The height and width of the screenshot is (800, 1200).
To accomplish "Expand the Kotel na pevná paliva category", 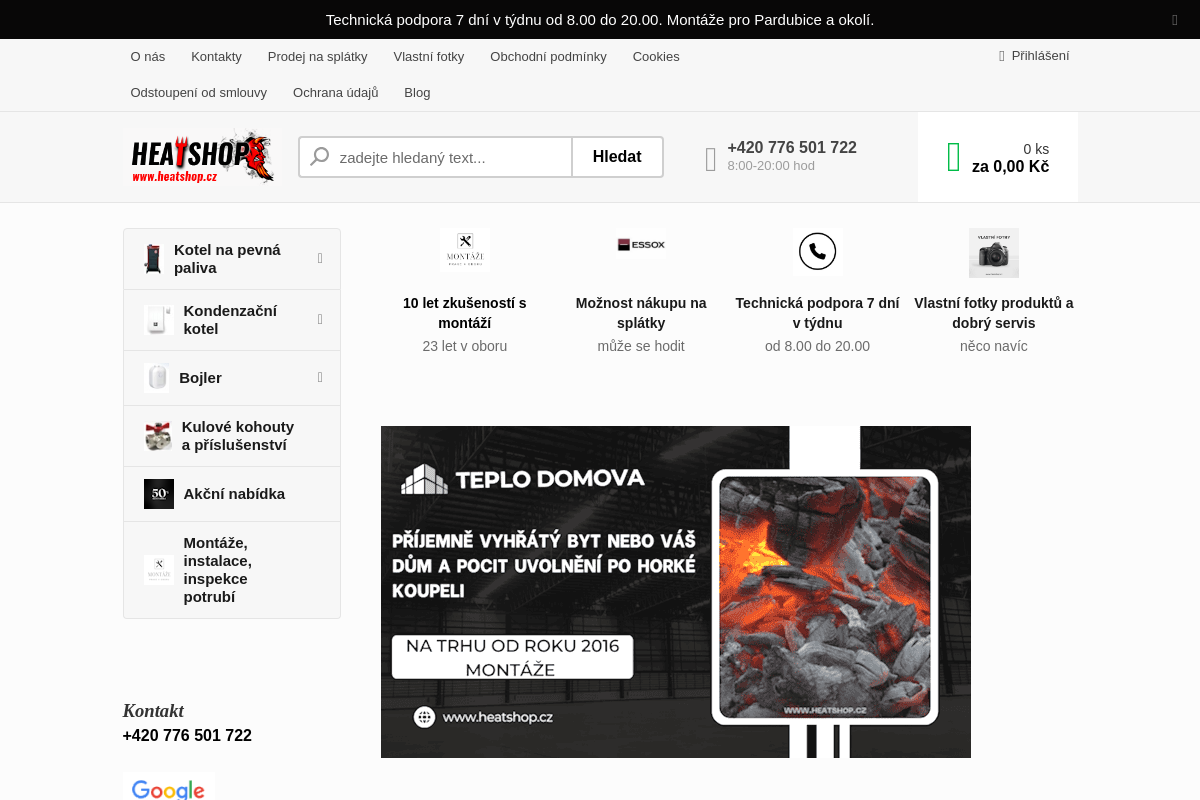I will [320, 258].
